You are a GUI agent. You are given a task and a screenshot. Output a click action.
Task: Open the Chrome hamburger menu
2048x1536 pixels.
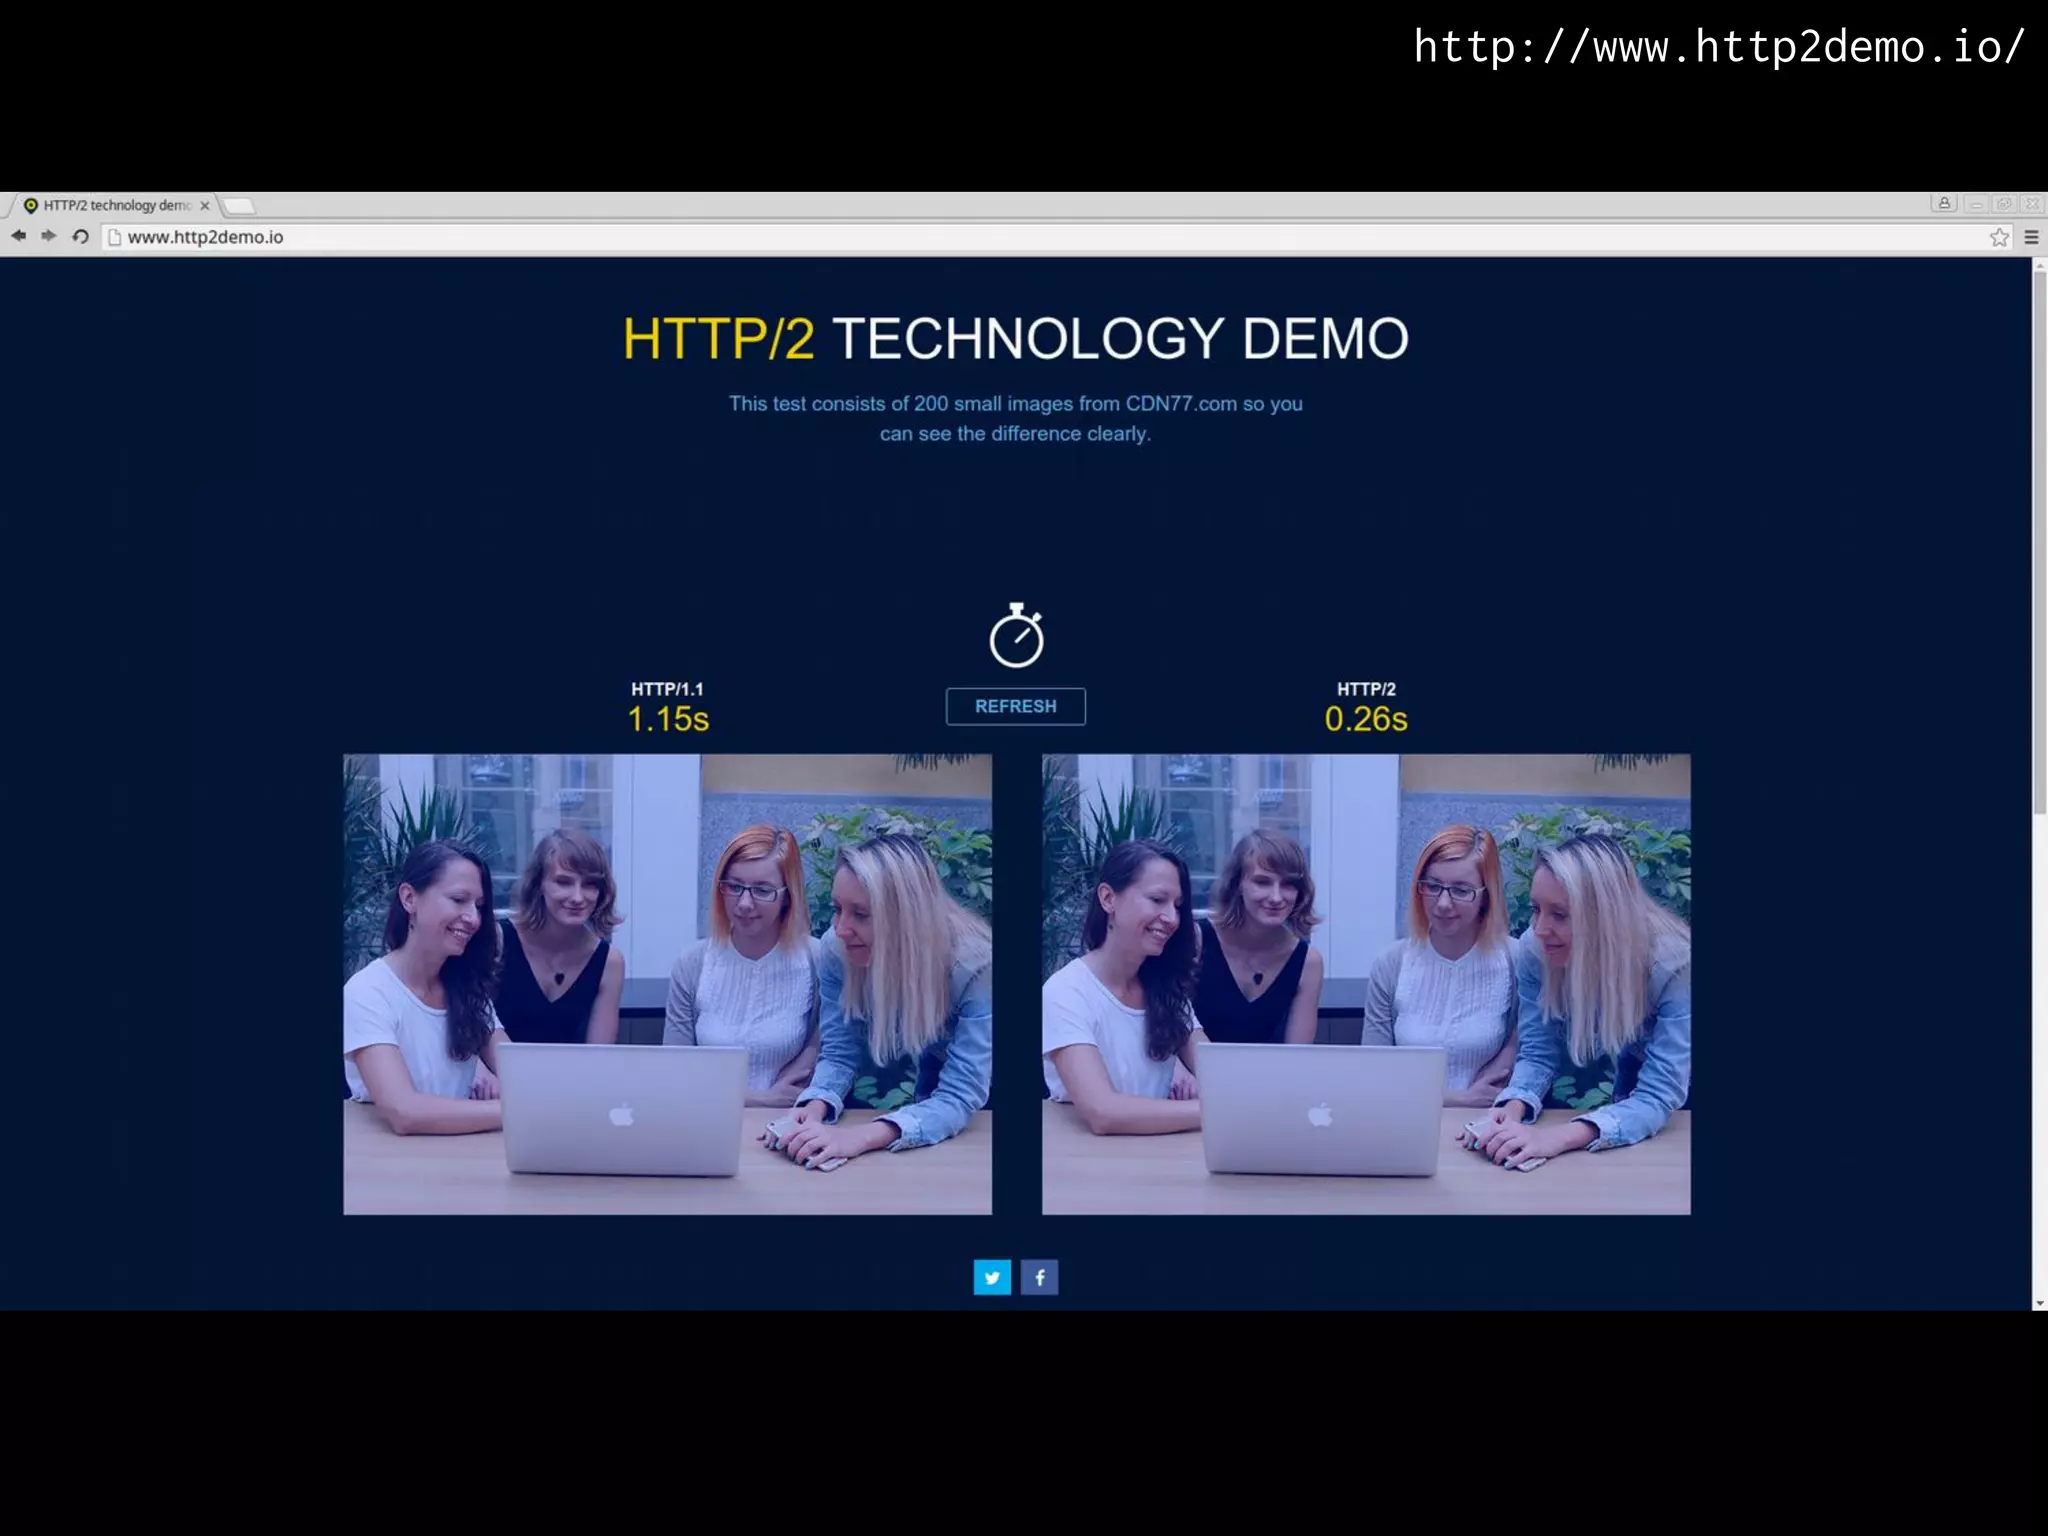pos(2031,237)
